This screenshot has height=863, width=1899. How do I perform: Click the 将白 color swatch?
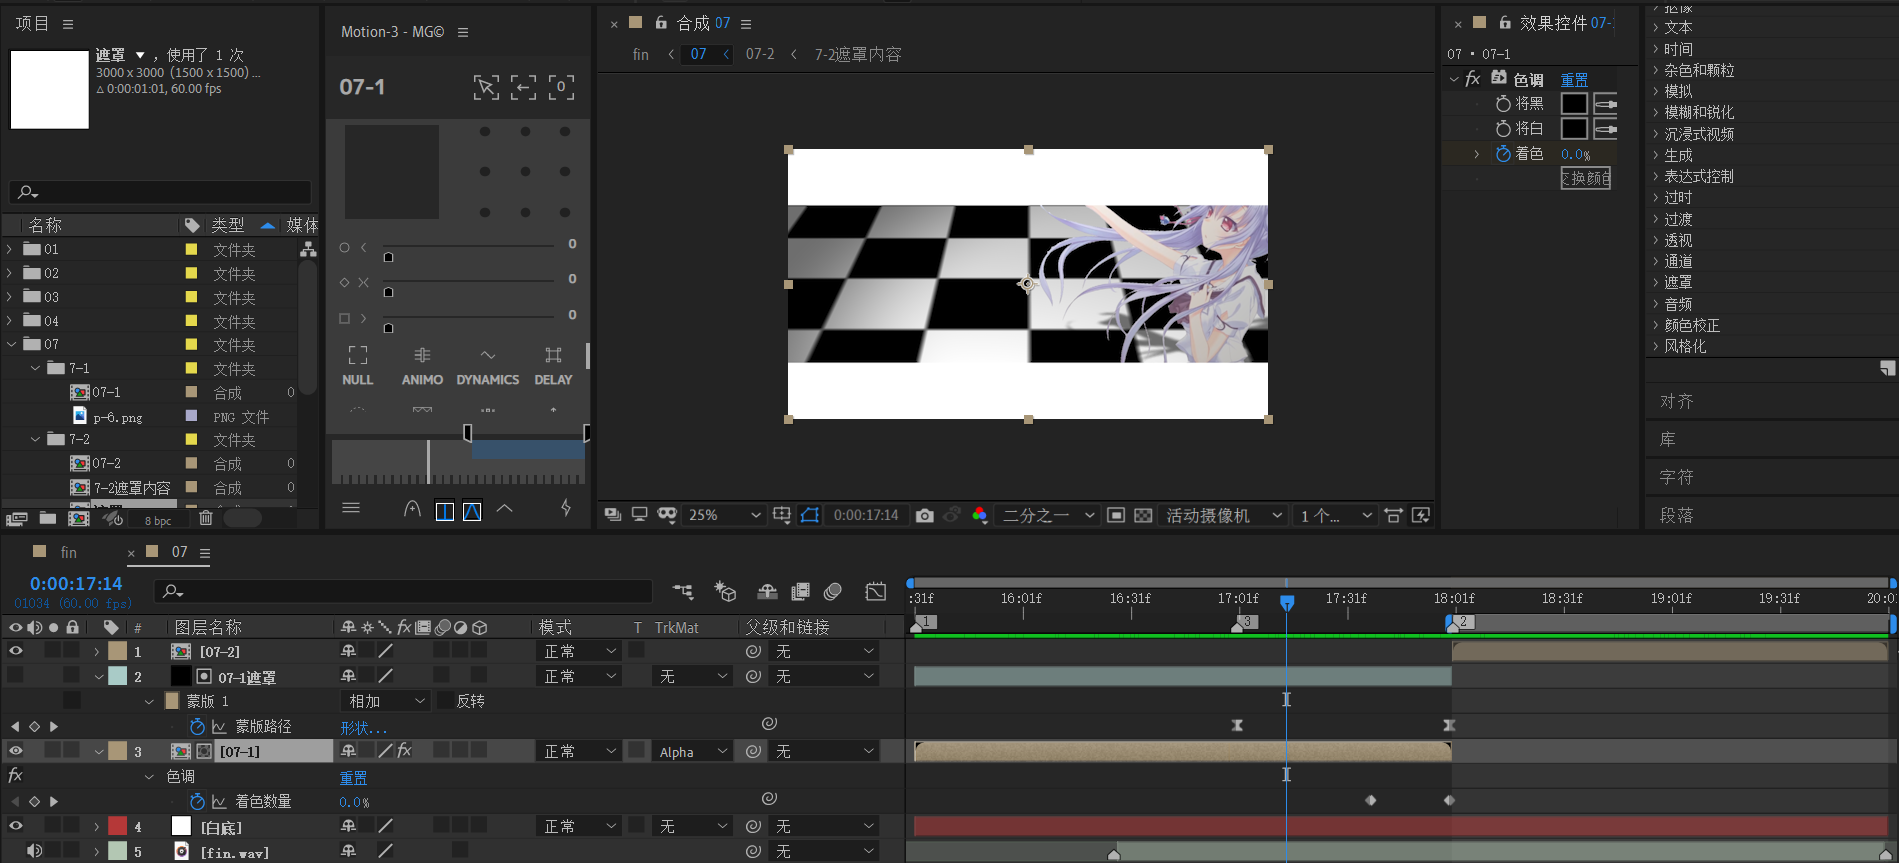[1574, 129]
